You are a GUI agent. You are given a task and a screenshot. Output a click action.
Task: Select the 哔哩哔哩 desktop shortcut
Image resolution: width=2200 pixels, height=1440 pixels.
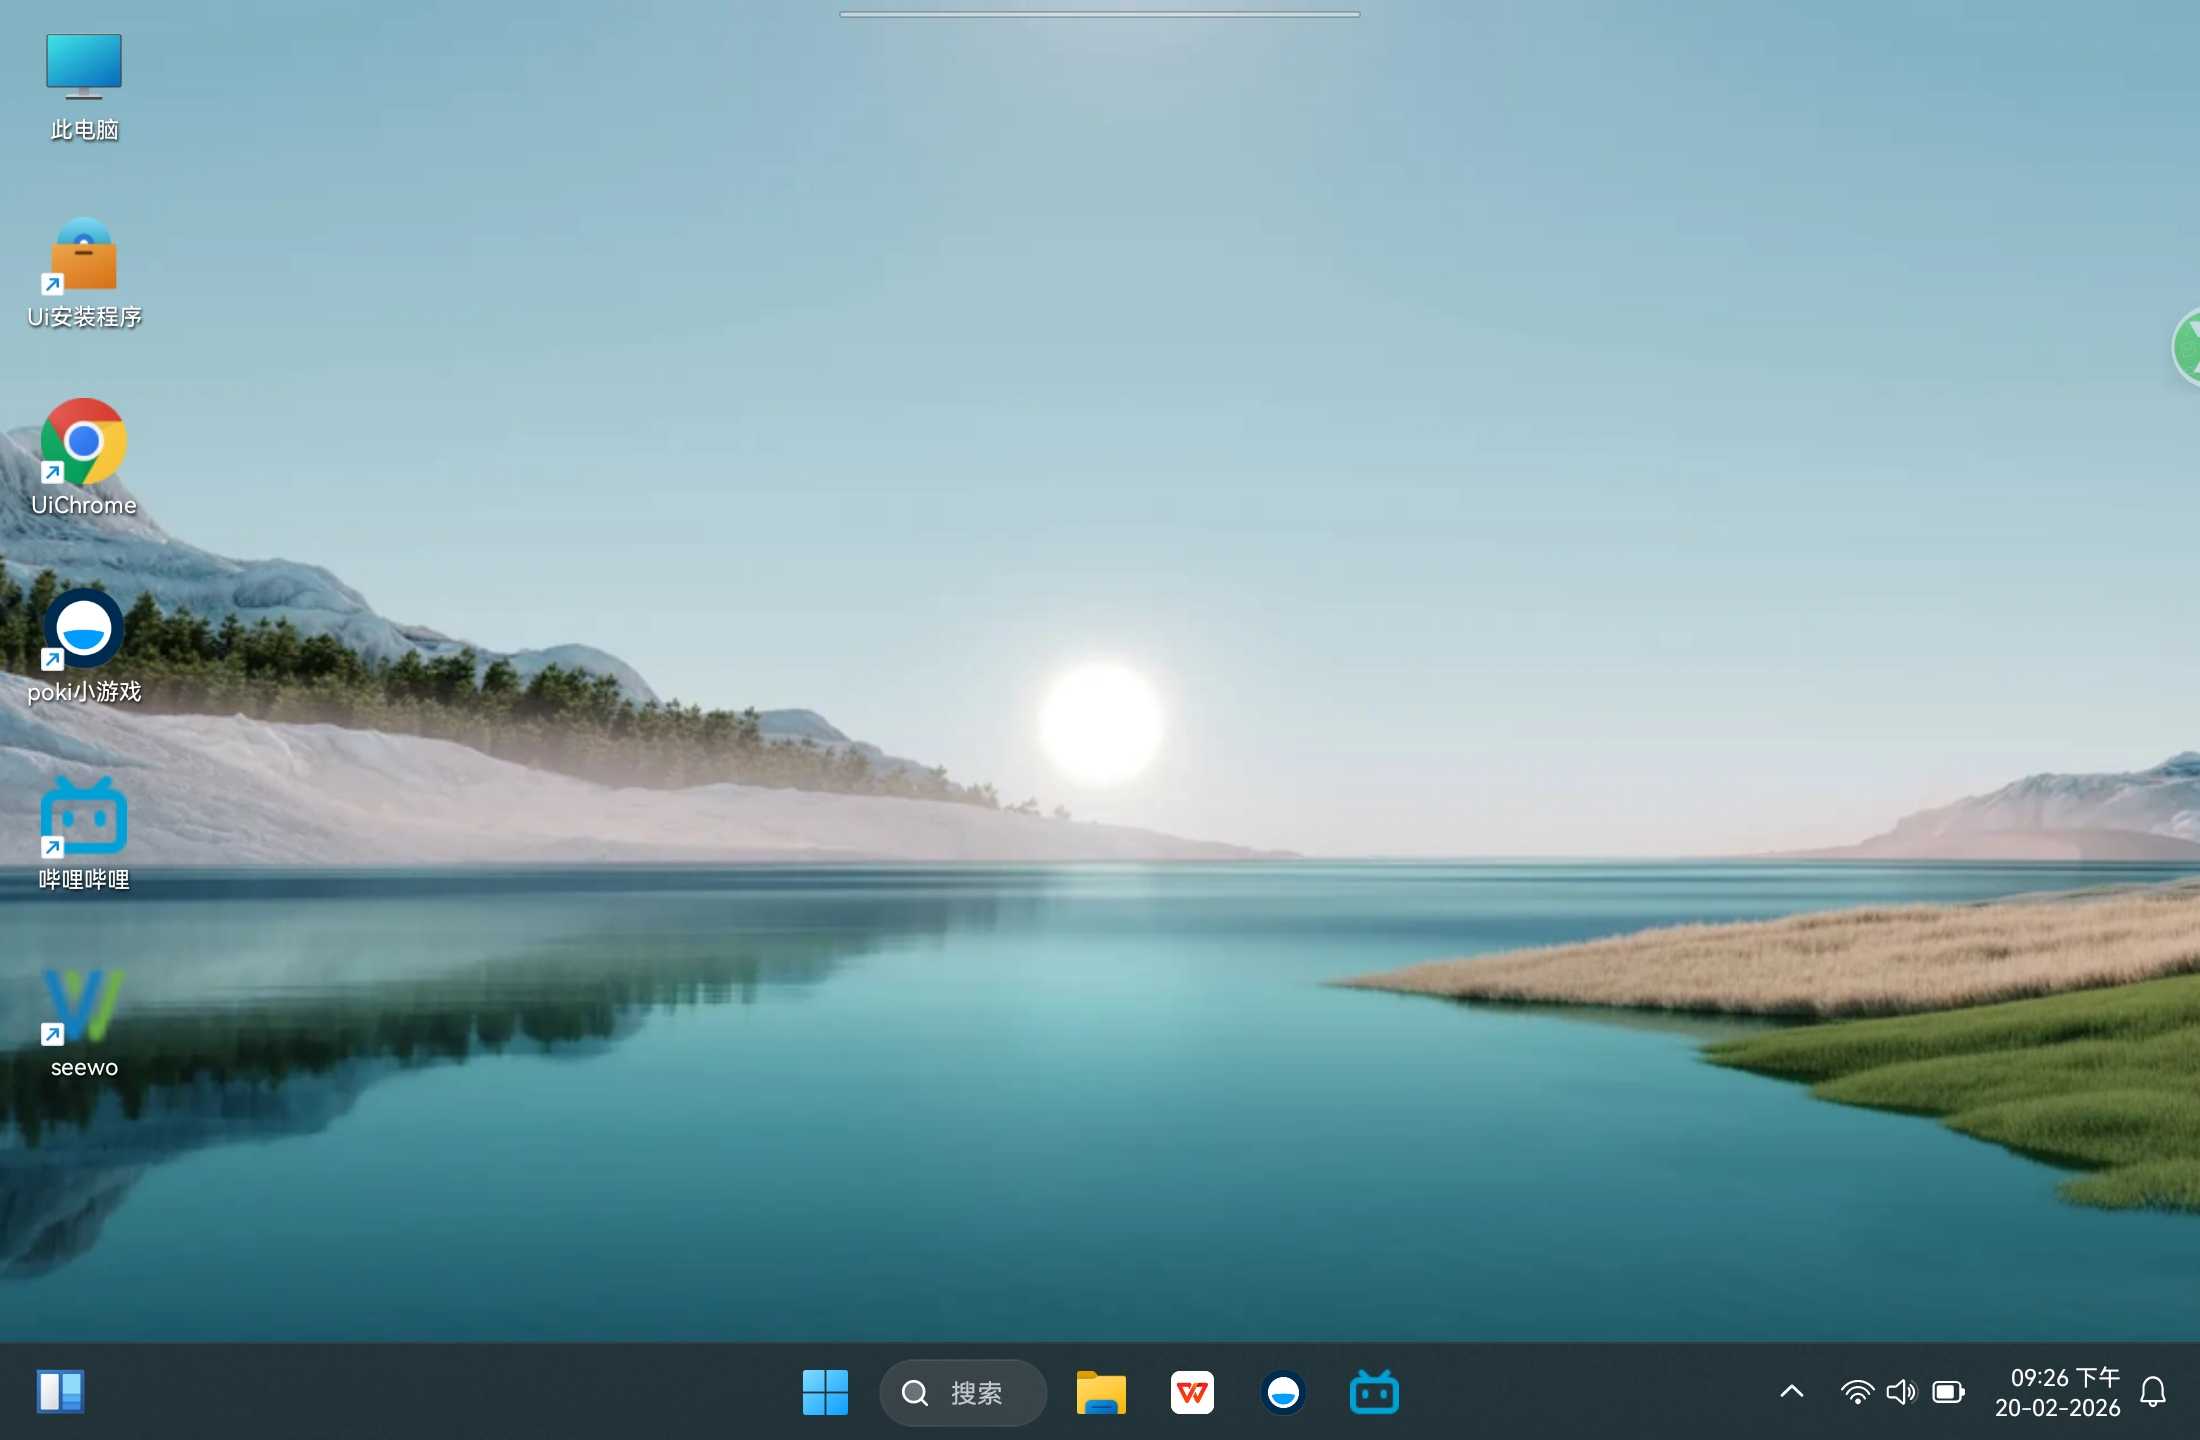(84, 818)
